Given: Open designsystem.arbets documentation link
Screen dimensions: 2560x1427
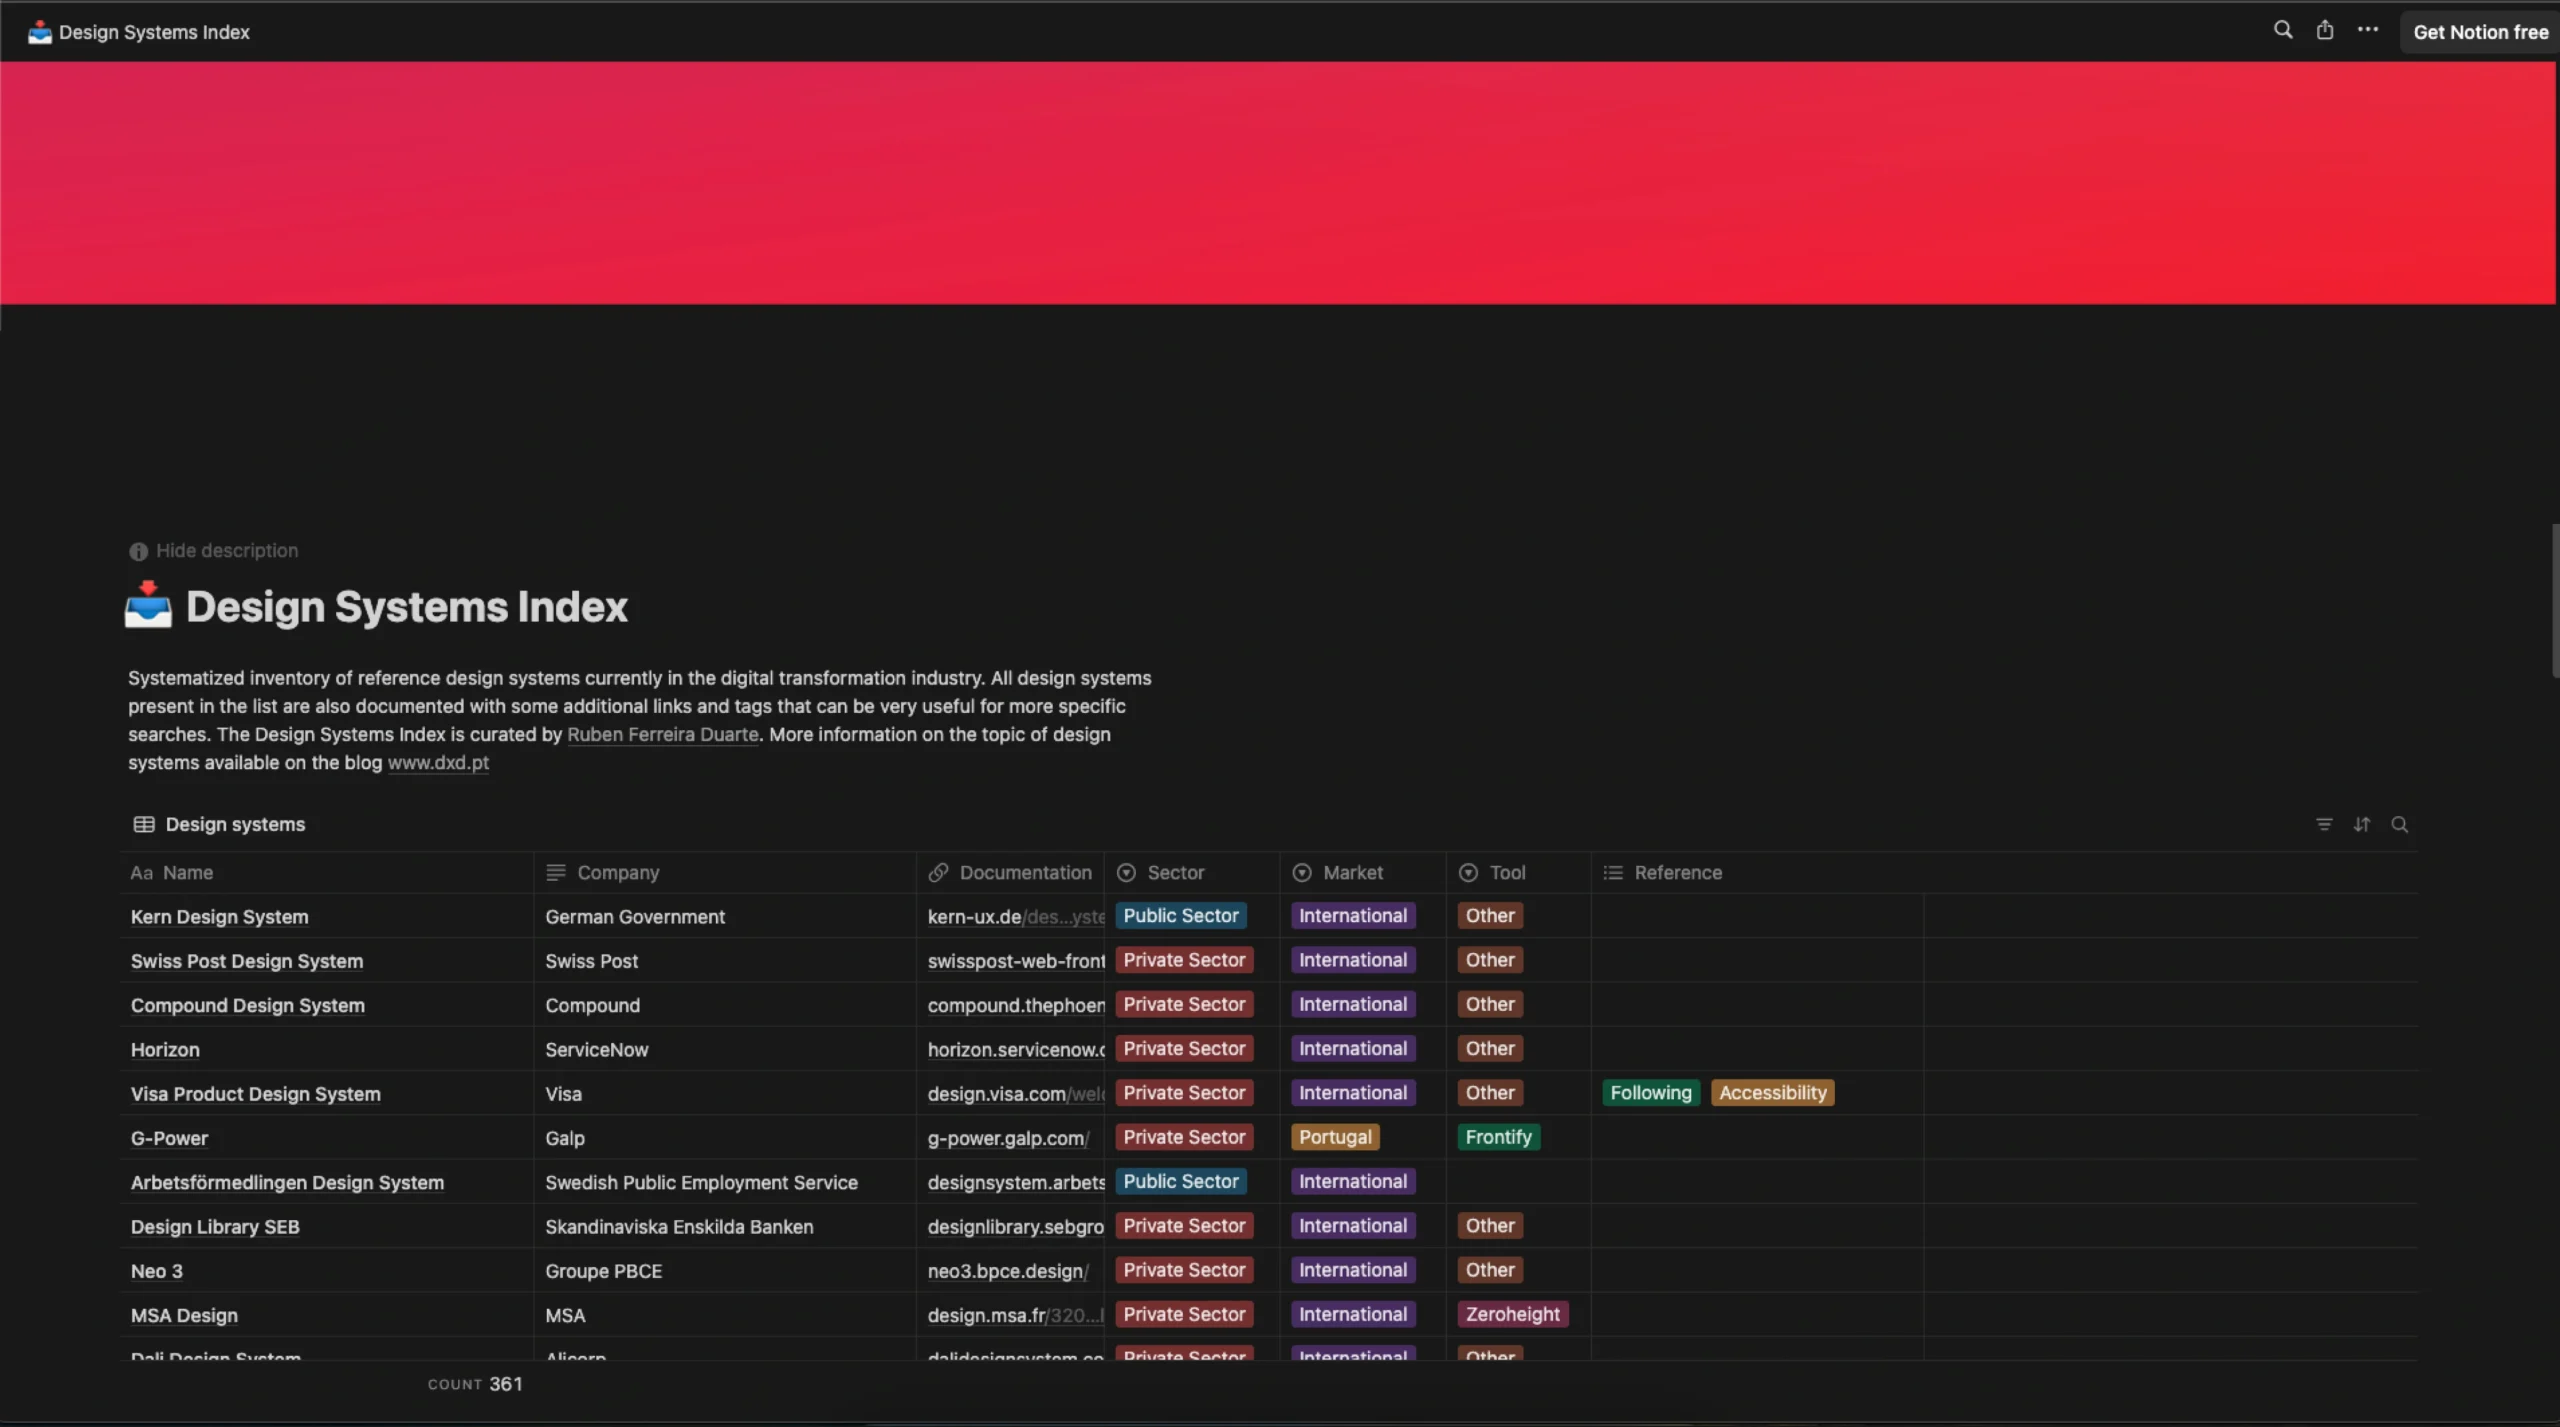Looking at the screenshot, I should (x=1015, y=1182).
